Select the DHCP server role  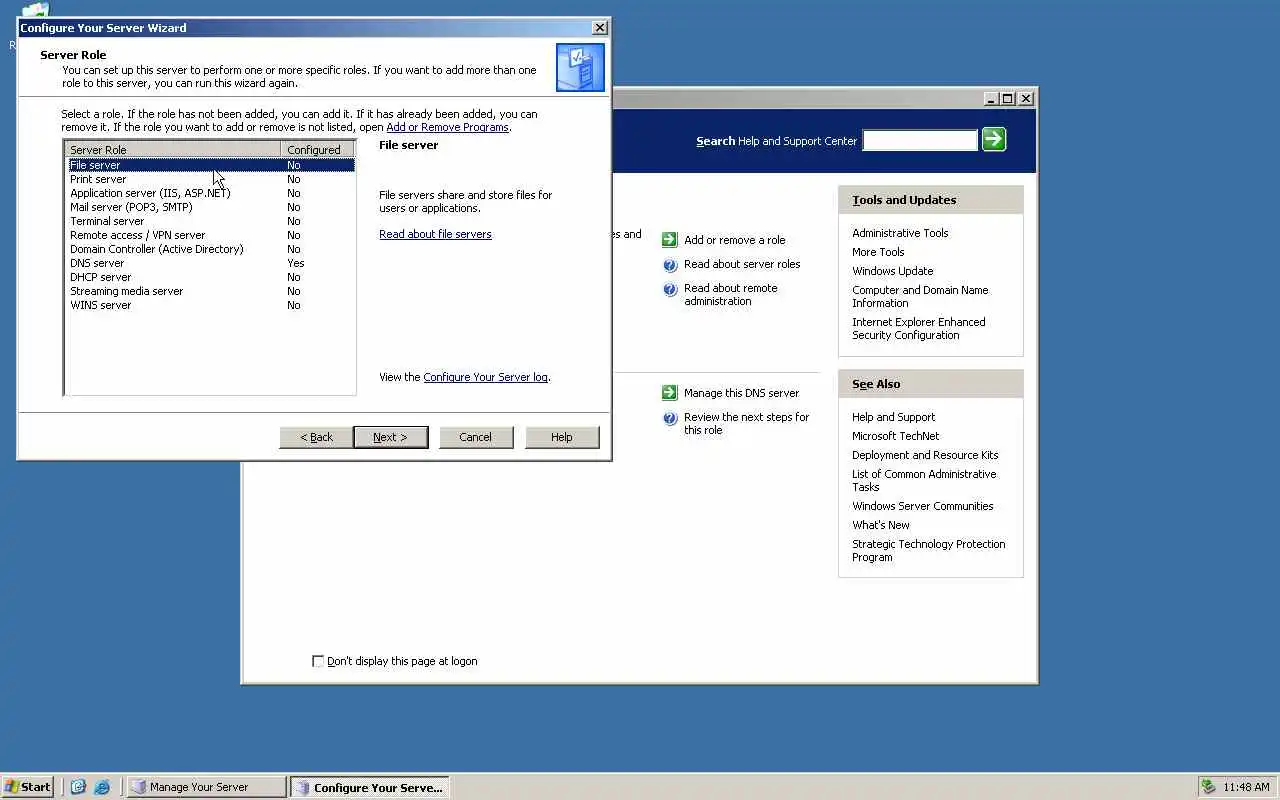[x=211, y=277]
